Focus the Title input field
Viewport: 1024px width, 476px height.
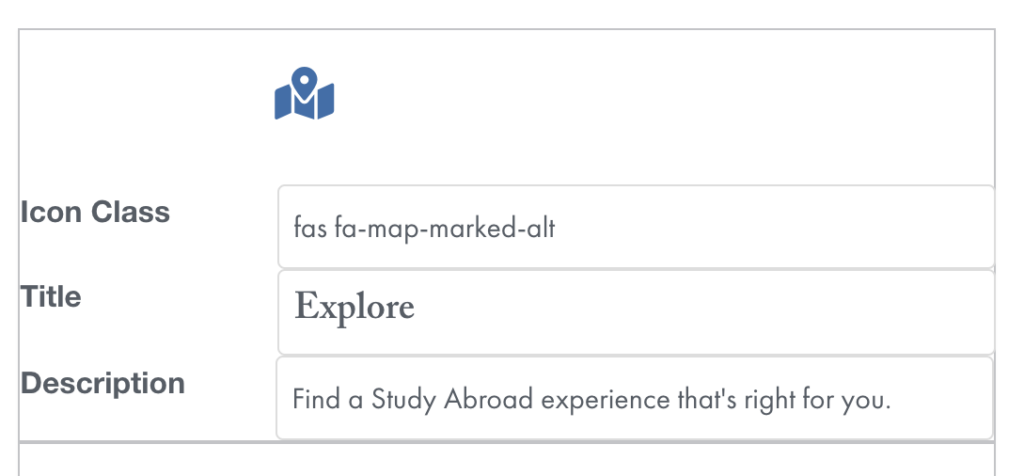(x=636, y=313)
